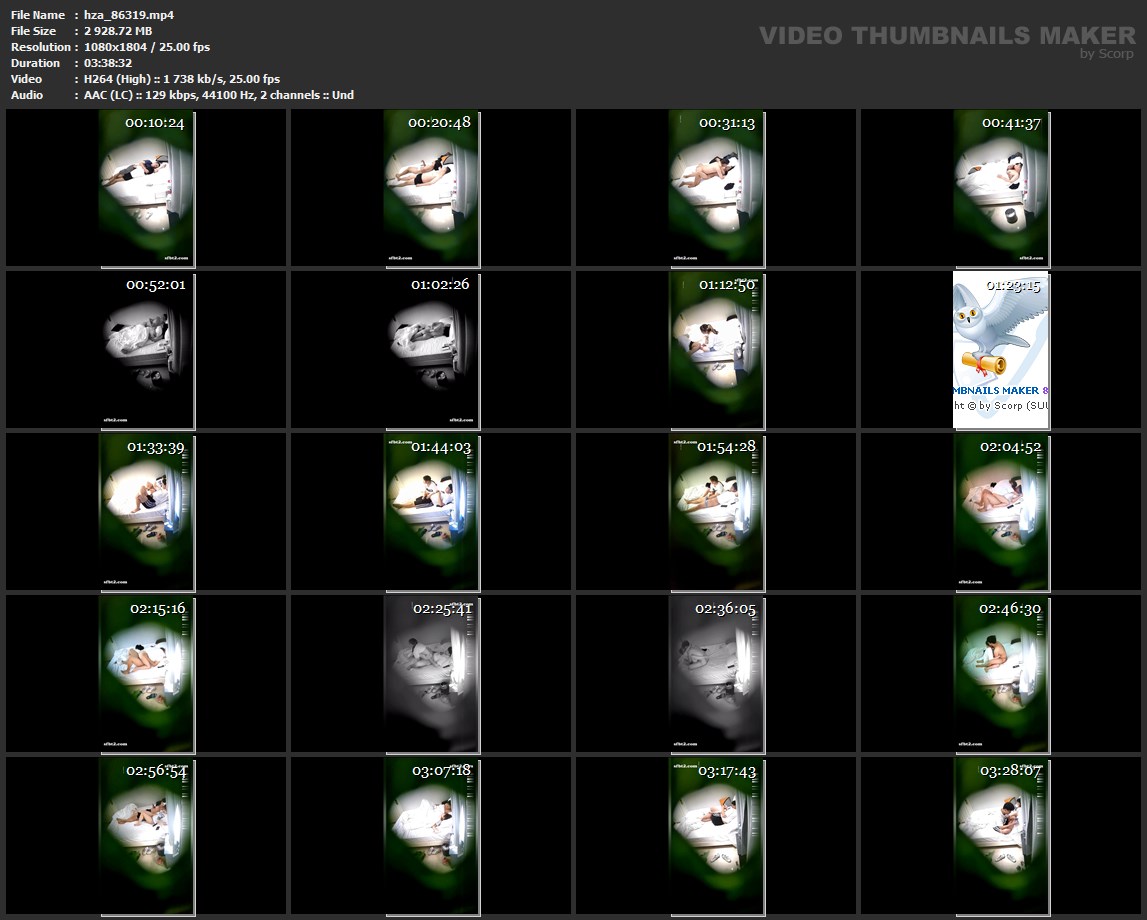1147x920 pixels.
Task: Click the resolution value 1080x1804 / 25.00 fps
Action: (147, 47)
